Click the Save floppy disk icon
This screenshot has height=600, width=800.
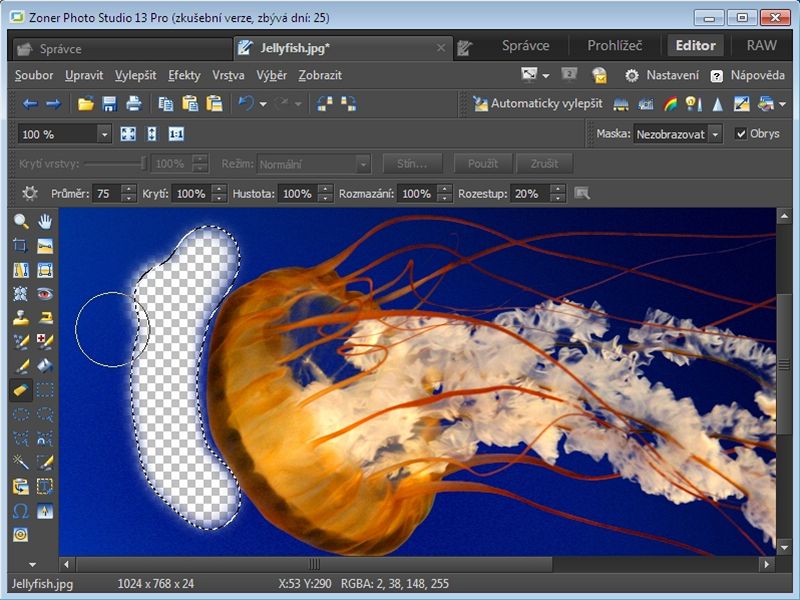(x=109, y=104)
